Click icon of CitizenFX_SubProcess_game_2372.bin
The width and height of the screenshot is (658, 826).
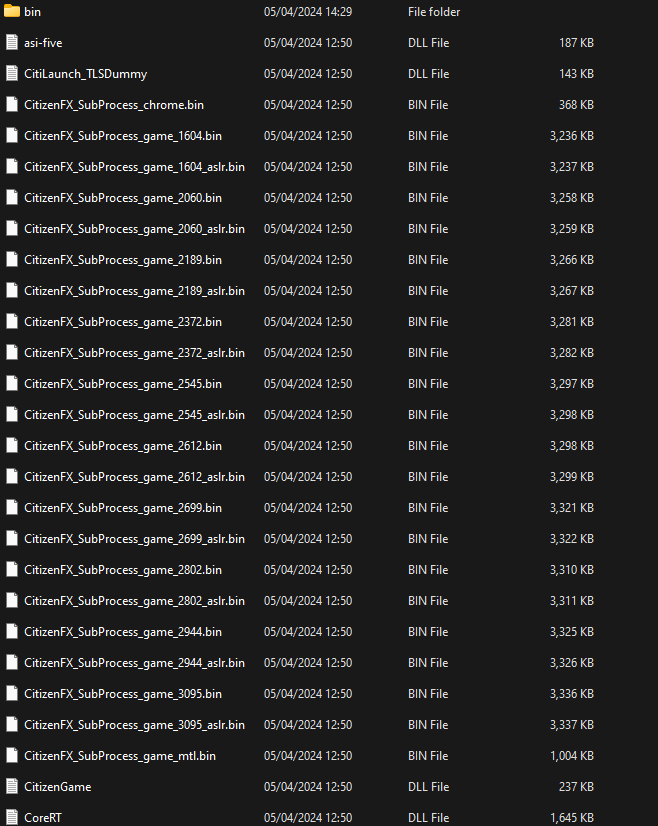12,322
